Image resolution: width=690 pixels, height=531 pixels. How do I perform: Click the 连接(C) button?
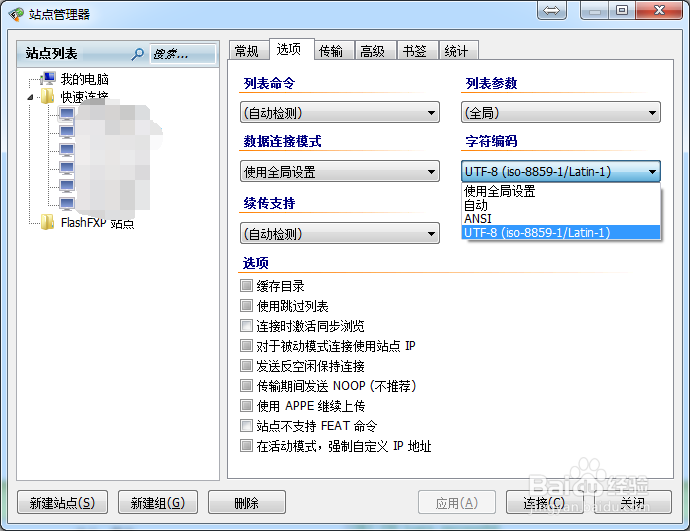pos(545,502)
